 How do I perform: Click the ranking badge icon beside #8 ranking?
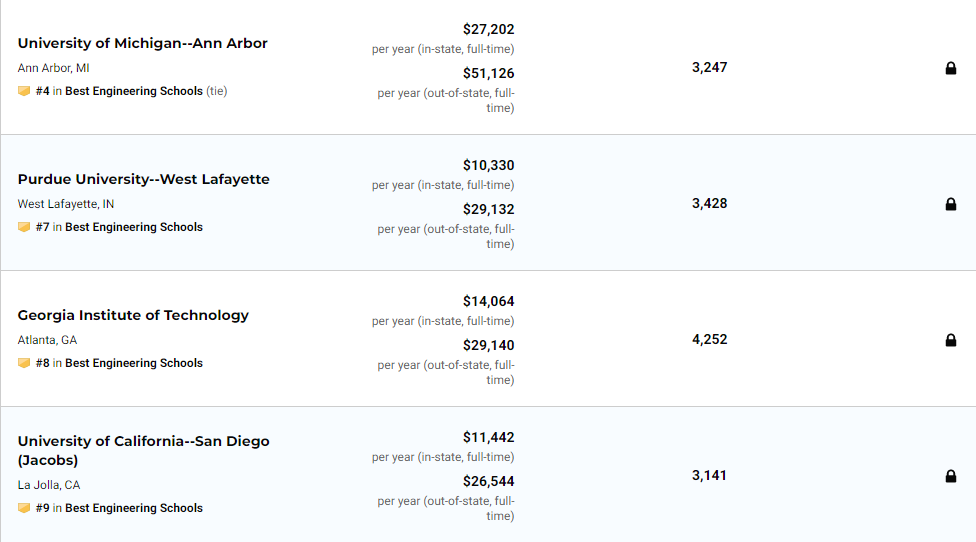coord(24,363)
